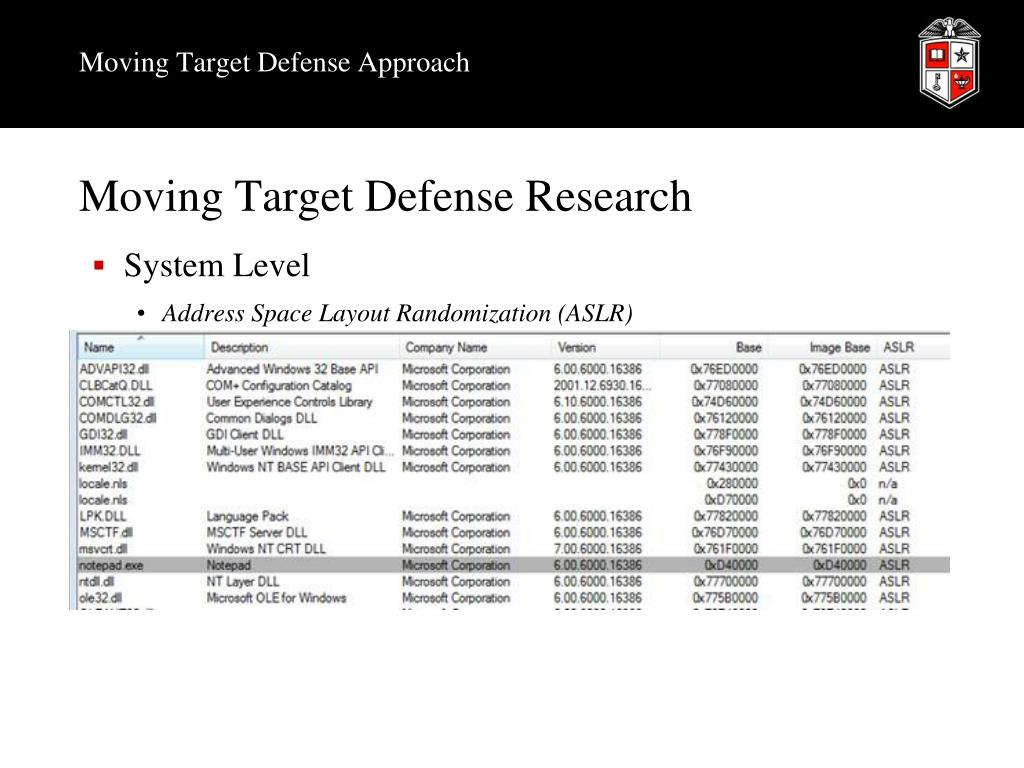Select version 2001.12.6930.16 of CLBCatQ.DLL

point(602,385)
